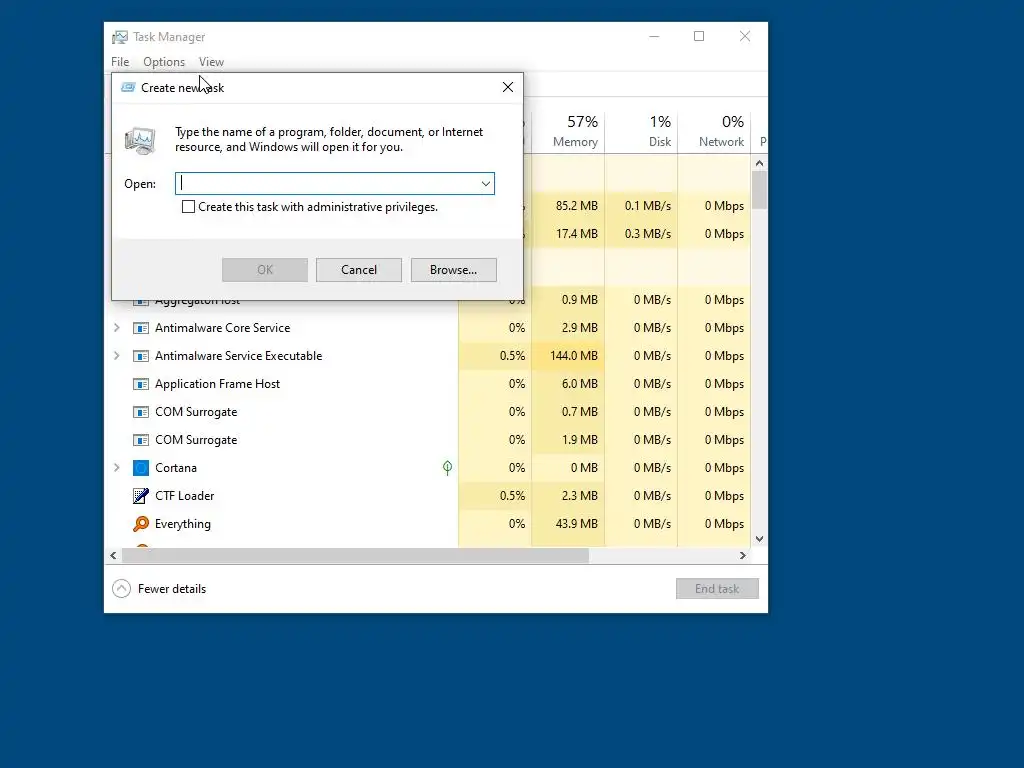The width and height of the screenshot is (1024, 768).
Task: Open the Options menu
Action: (164, 62)
